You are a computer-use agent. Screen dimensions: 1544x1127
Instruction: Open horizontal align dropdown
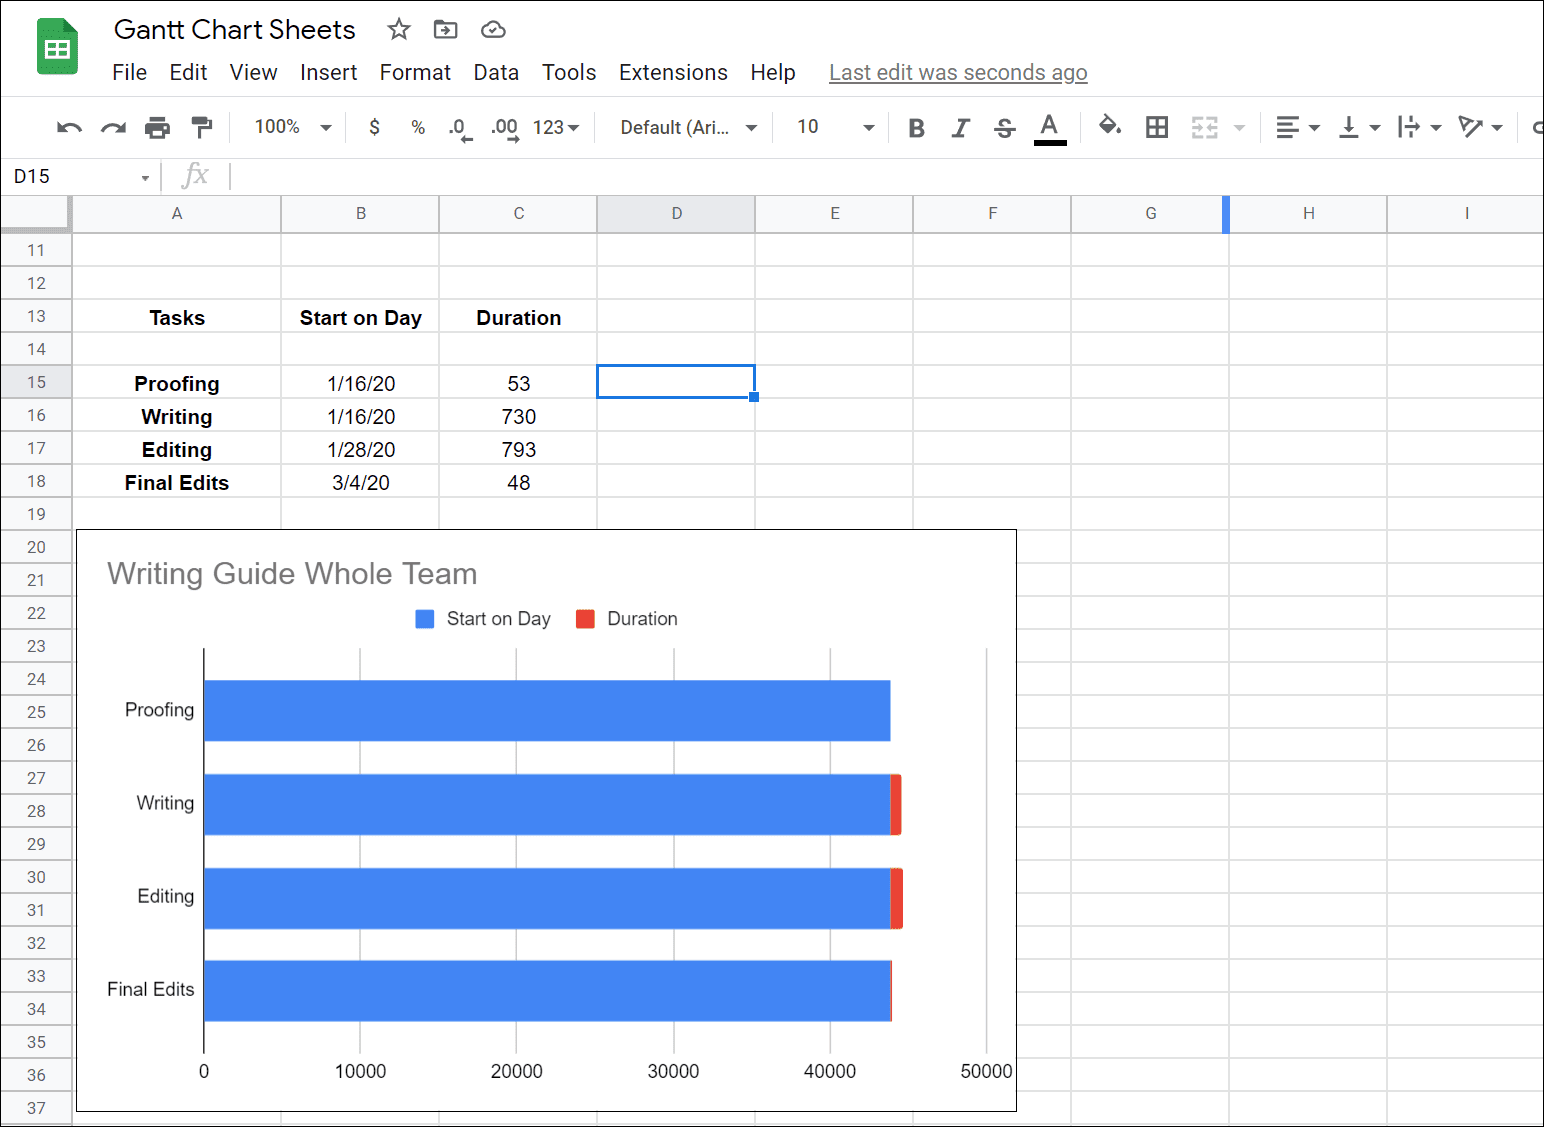(x=1298, y=127)
